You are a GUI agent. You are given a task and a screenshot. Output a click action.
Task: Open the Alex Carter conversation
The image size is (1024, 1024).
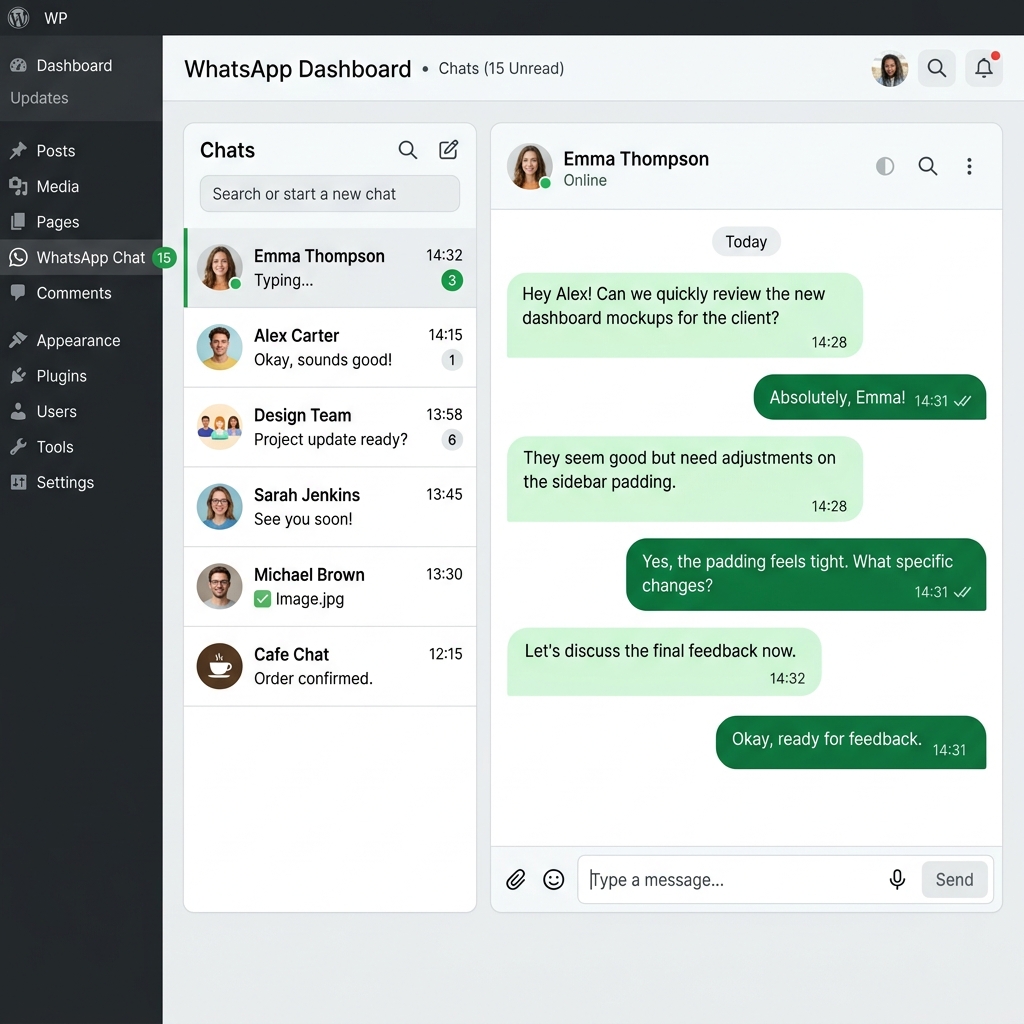point(330,347)
